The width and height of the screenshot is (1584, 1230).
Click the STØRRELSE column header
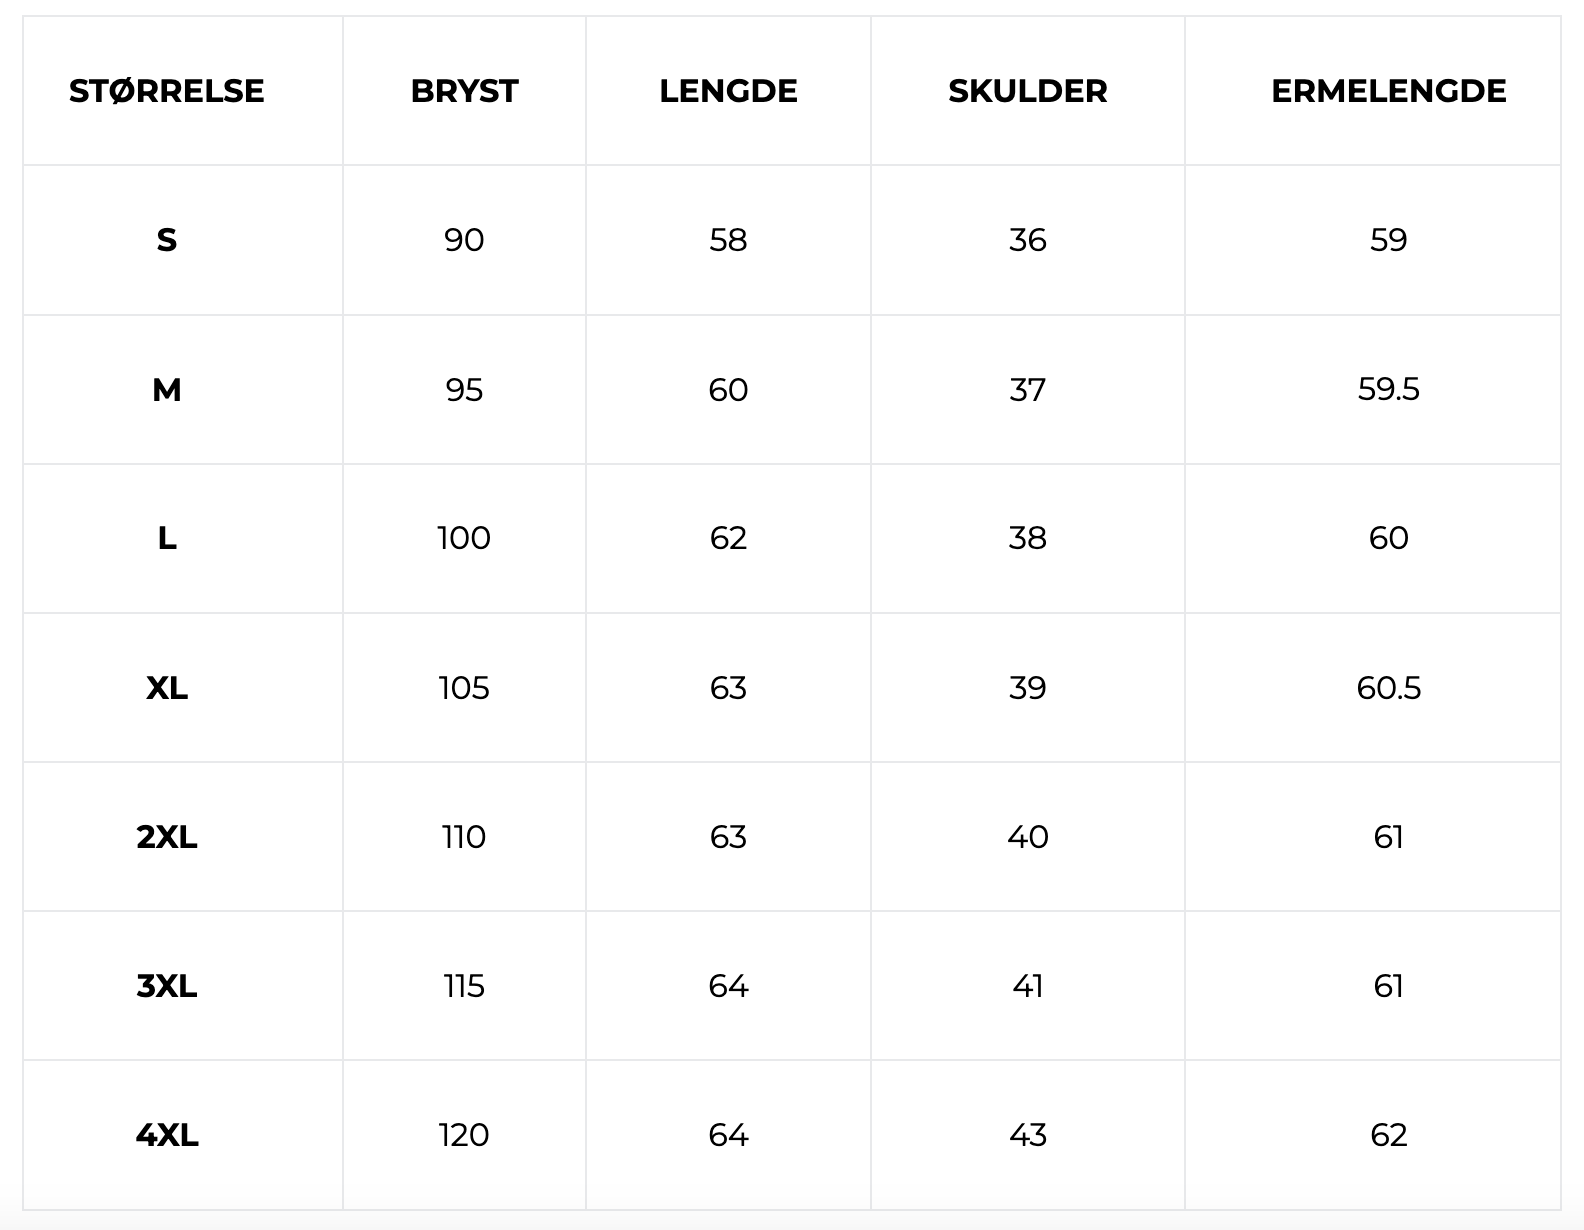click(166, 91)
